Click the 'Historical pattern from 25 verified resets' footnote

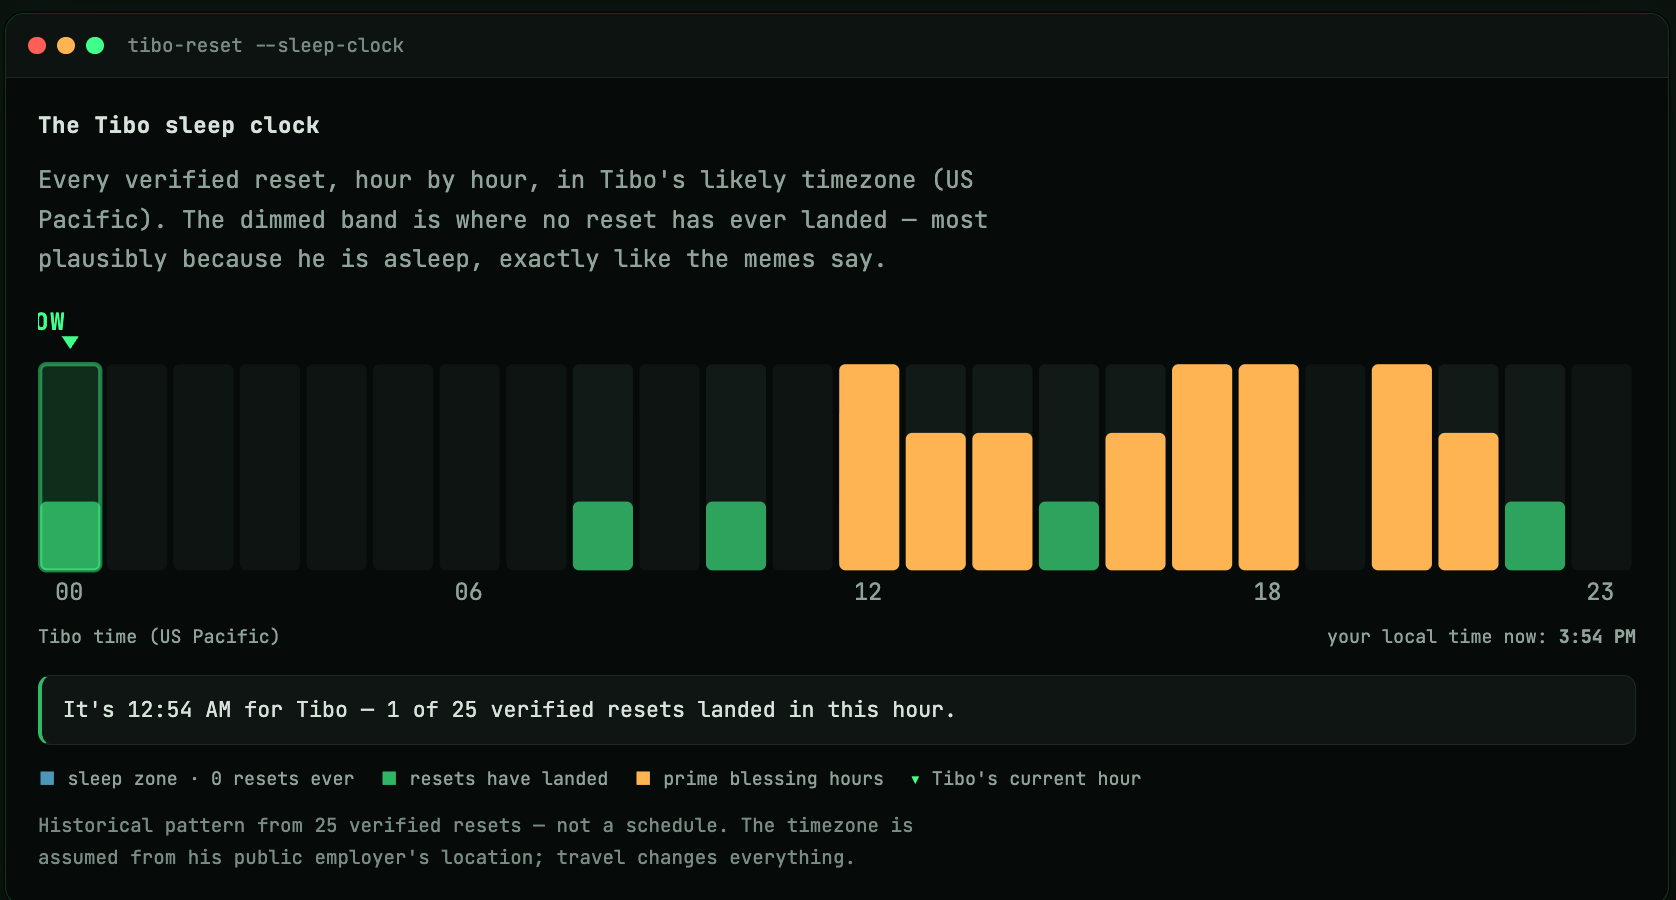click(475, 841)
